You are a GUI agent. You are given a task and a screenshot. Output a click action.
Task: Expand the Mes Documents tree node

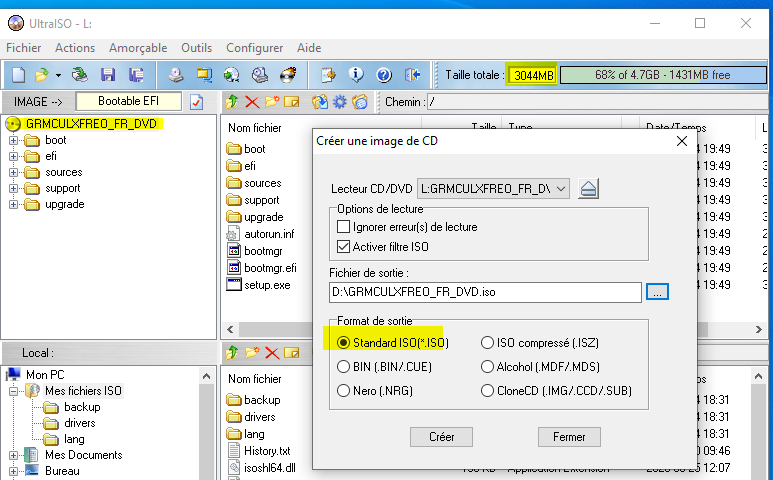point(13,455)
